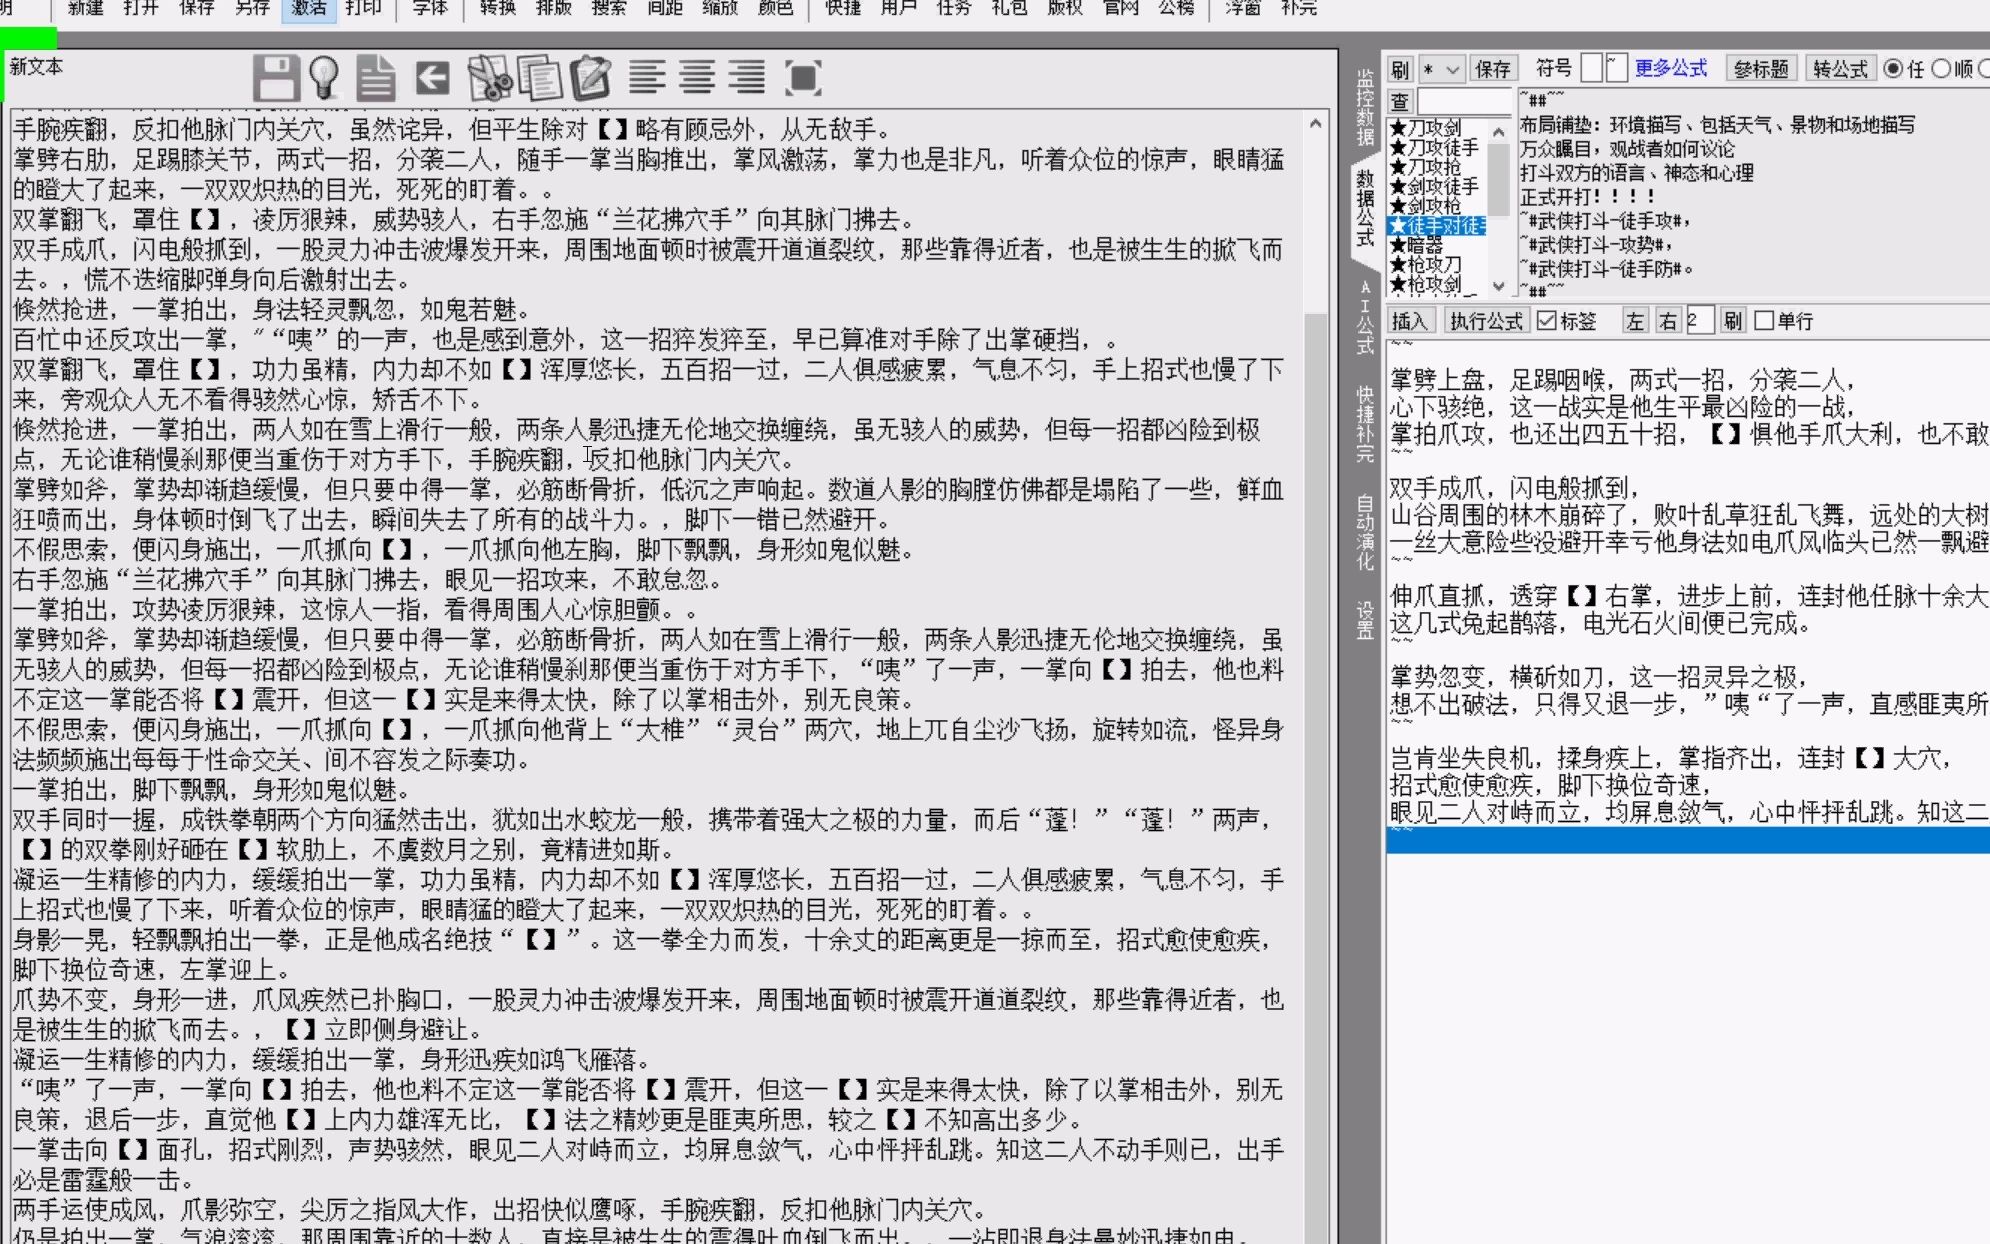The image size is (1990, 1244).
Task: Switch to the 监控数据 vertical tab
Action: click(x=1364, y=108)
